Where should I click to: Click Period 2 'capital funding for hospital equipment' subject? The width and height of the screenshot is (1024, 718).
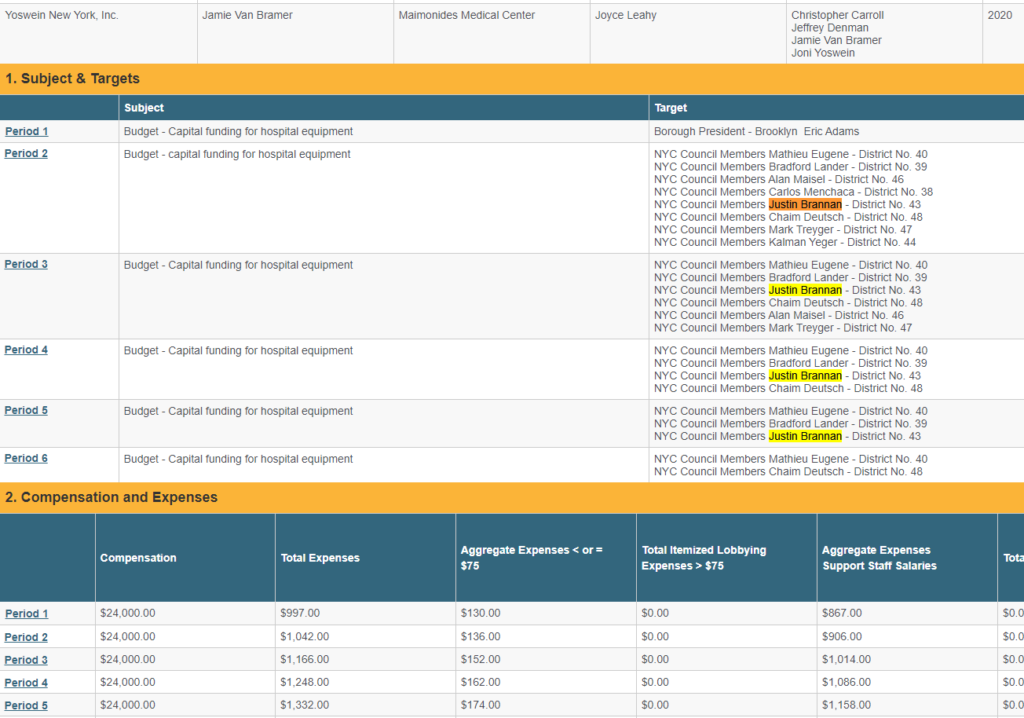click(237, 154)
